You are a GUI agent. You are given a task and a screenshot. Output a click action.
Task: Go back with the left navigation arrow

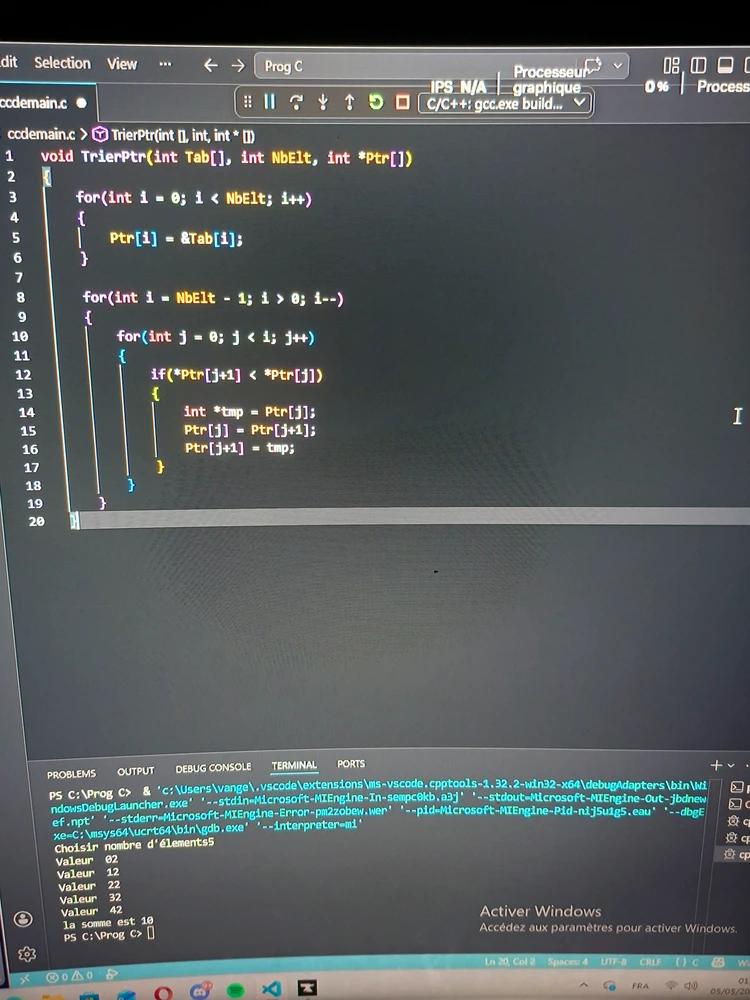pos(210,65)
